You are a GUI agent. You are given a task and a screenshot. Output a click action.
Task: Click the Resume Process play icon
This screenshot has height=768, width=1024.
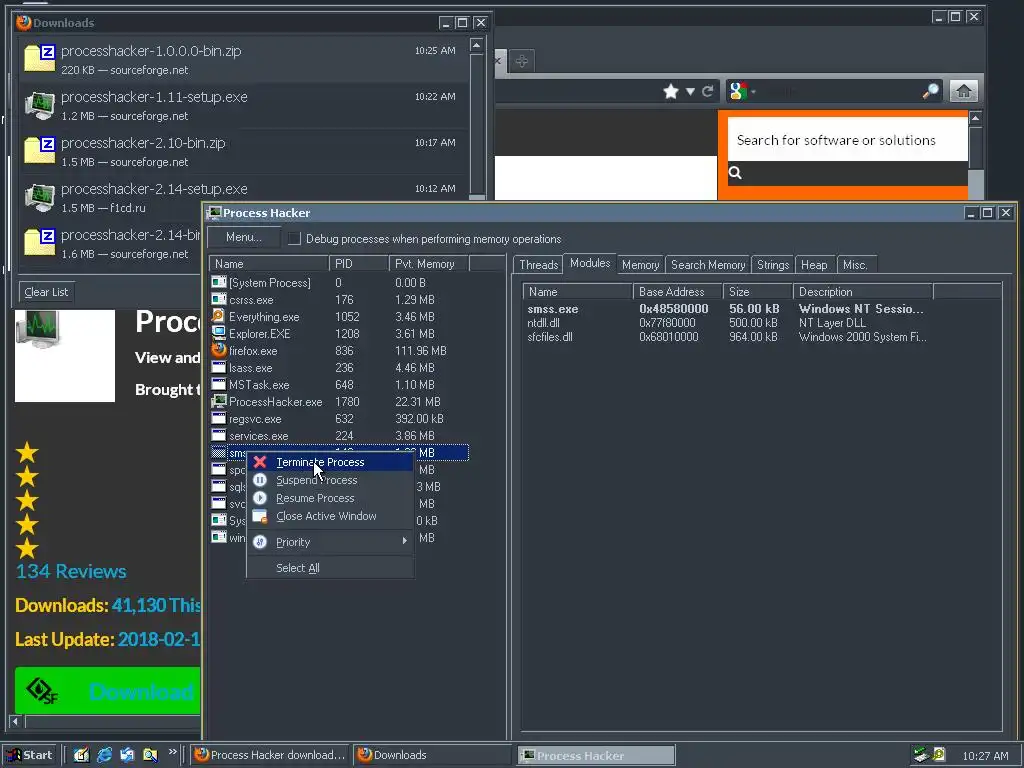click(x=260, y=498)
